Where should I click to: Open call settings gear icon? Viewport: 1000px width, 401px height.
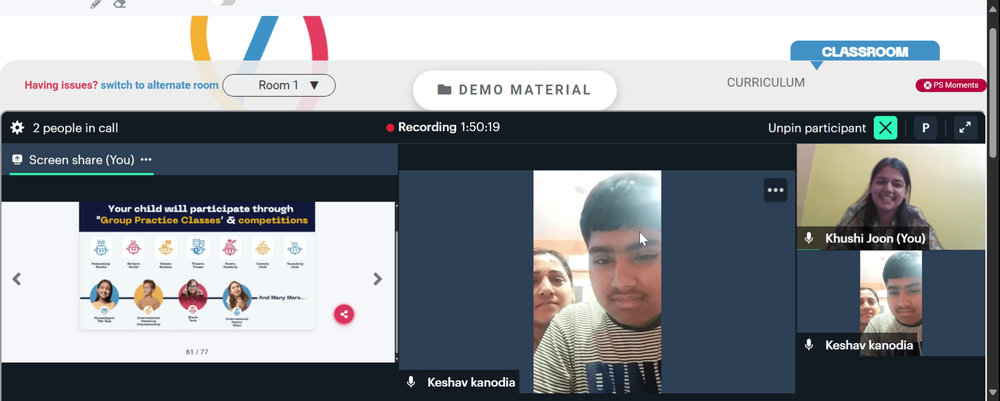17,128
